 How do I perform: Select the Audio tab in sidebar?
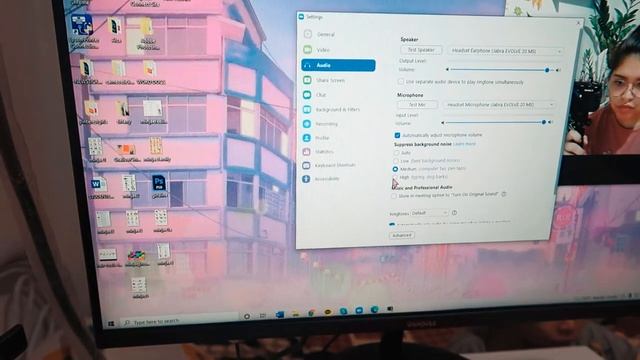coord(338,65)
